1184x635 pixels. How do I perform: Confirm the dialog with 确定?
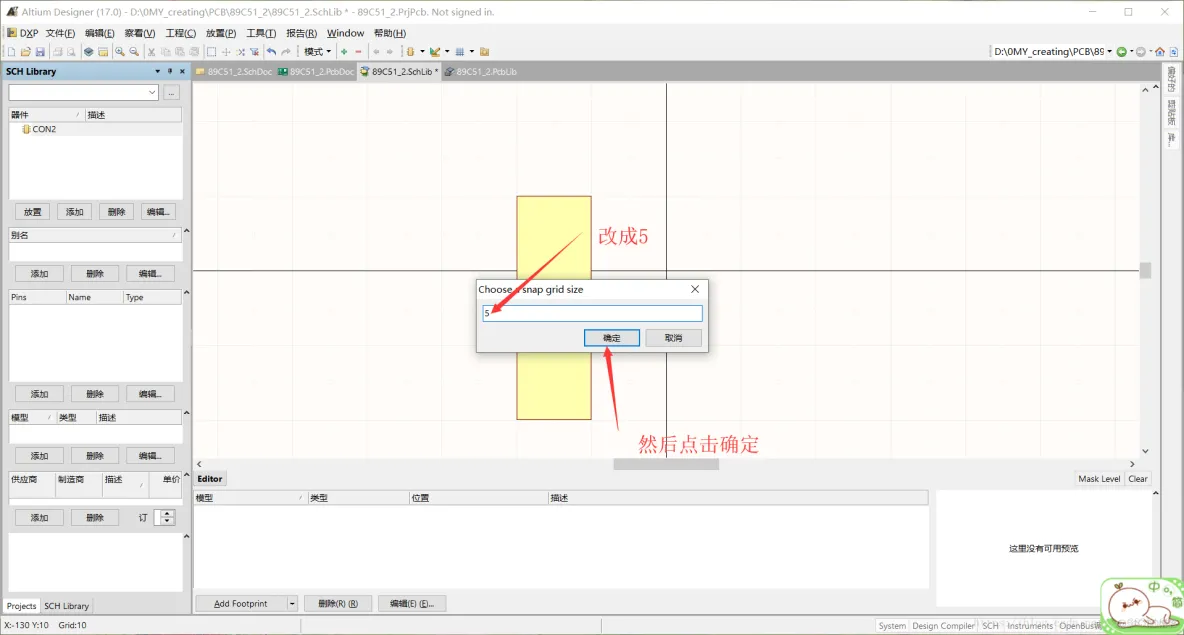tap(612, 338)
